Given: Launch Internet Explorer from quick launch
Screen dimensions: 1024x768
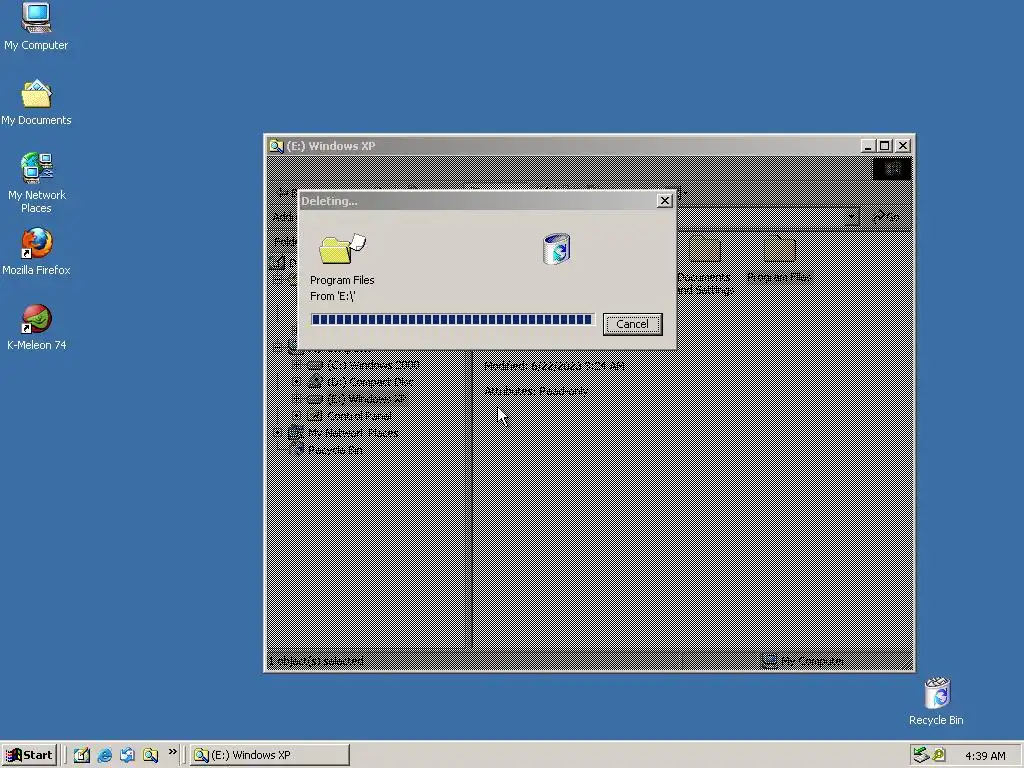Looking at the screenshot, I should point(104,755).
